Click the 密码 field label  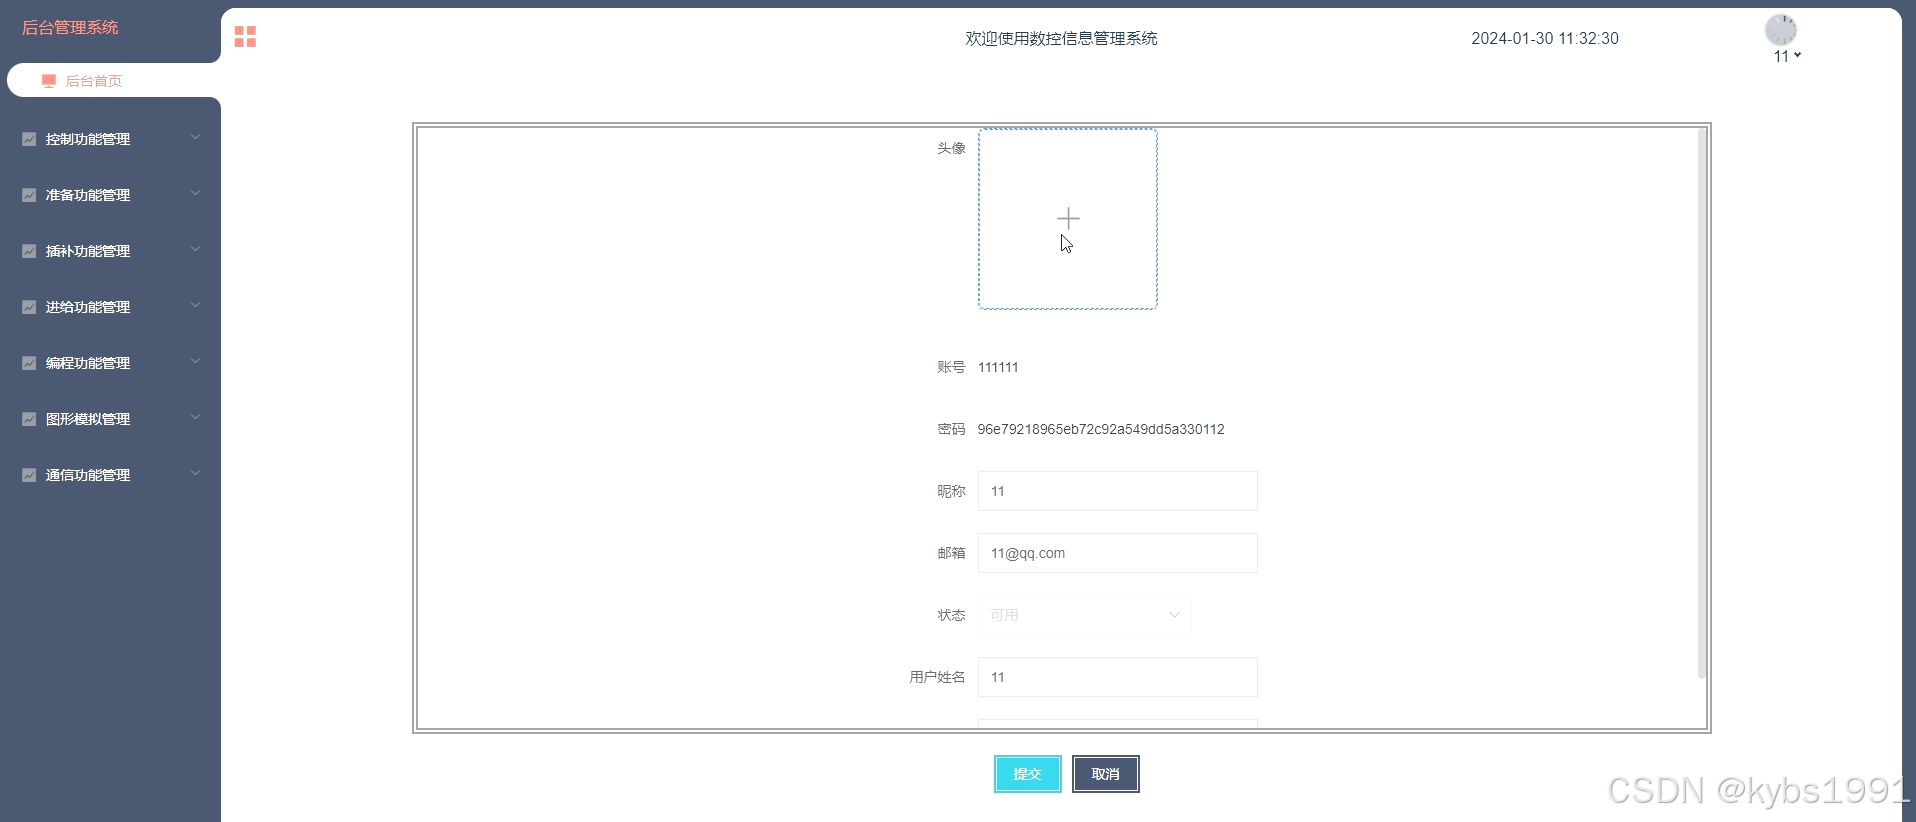951,429
